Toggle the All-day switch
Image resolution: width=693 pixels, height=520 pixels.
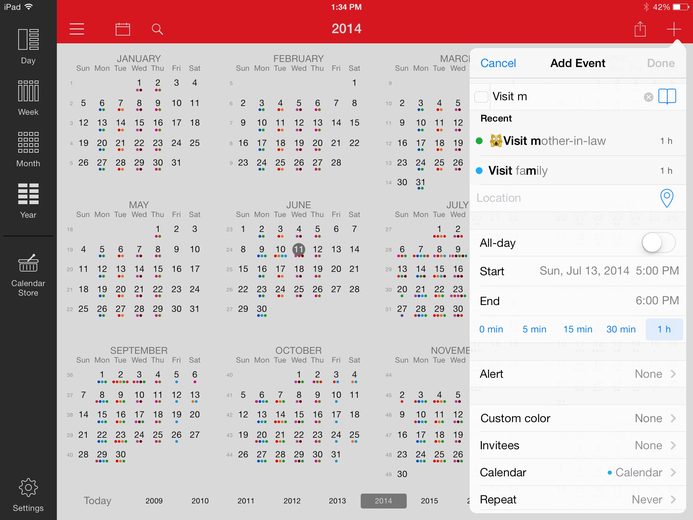click(659, 243)
